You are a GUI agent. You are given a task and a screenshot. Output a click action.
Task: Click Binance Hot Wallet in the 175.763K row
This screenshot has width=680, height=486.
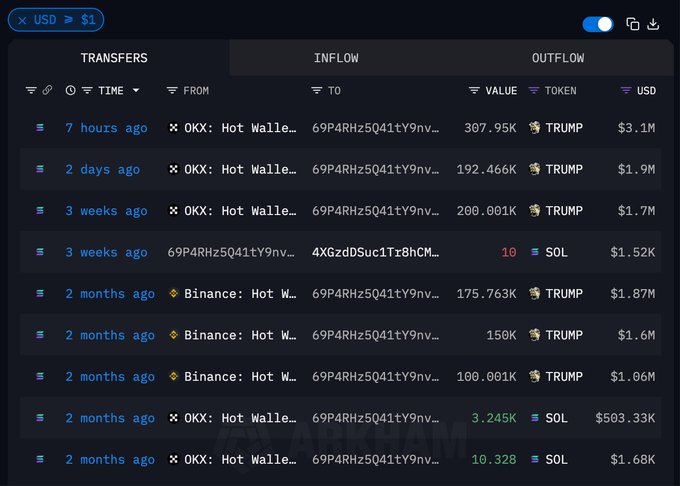[x=240, y=294]
